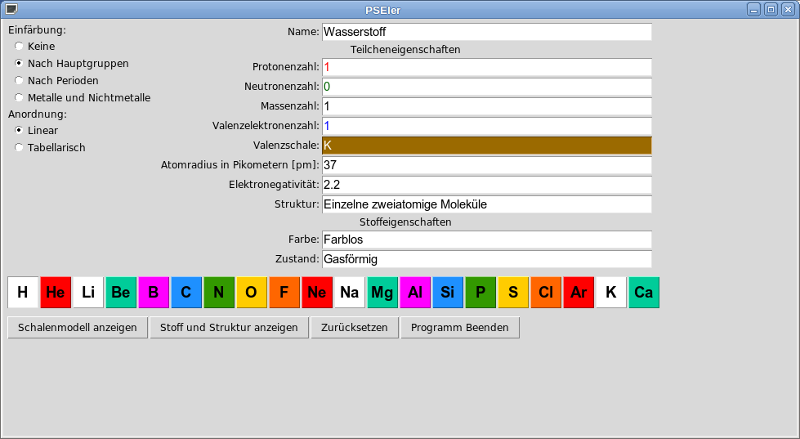
Task: Click 'Programm Beenden' to quit
Action: click(459, 328)
